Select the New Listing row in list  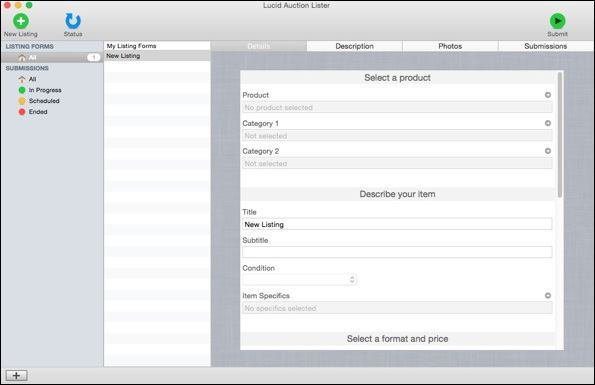[x=157, y=56]
